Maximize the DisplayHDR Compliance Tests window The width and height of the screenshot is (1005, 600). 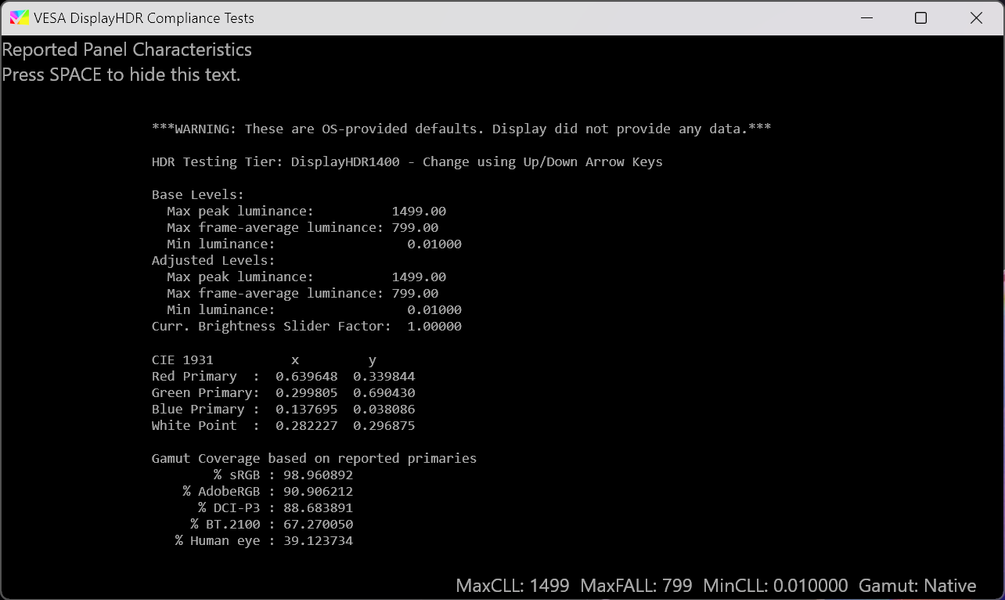click(921, 18)
